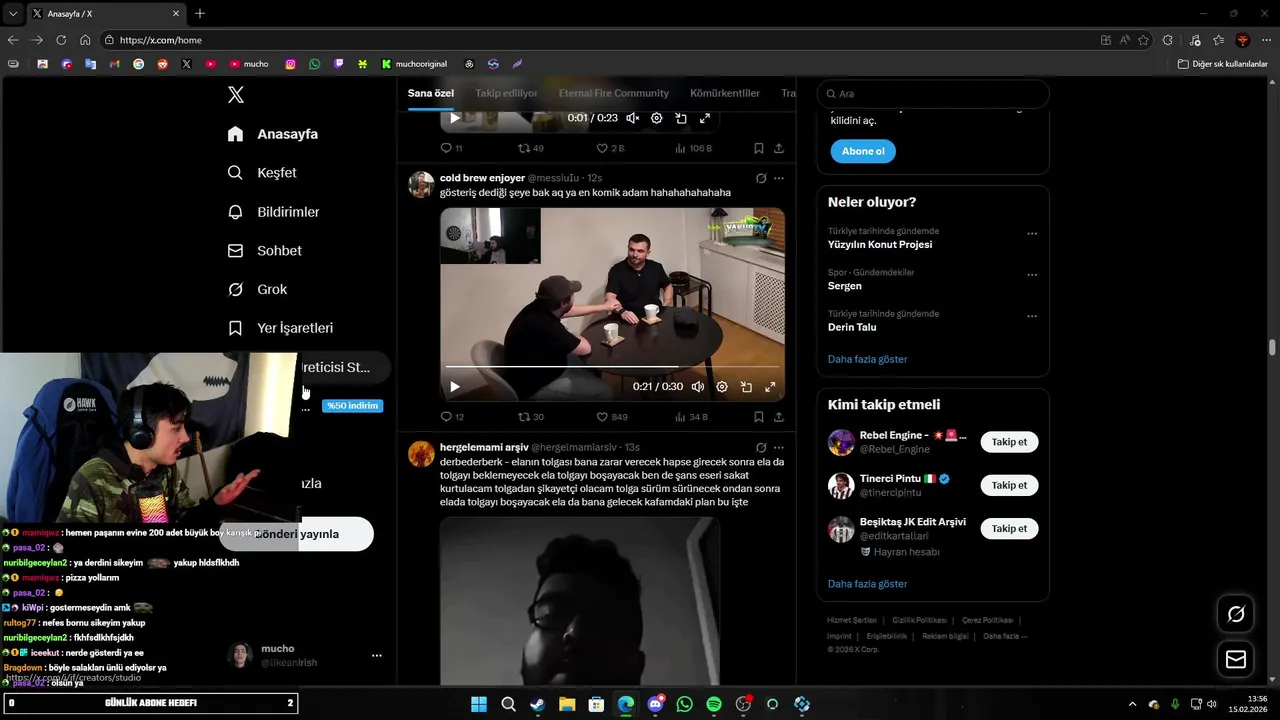Repost the top post with 49 reposts
Screen dimensions: 1280x720
tap(531, 148)
